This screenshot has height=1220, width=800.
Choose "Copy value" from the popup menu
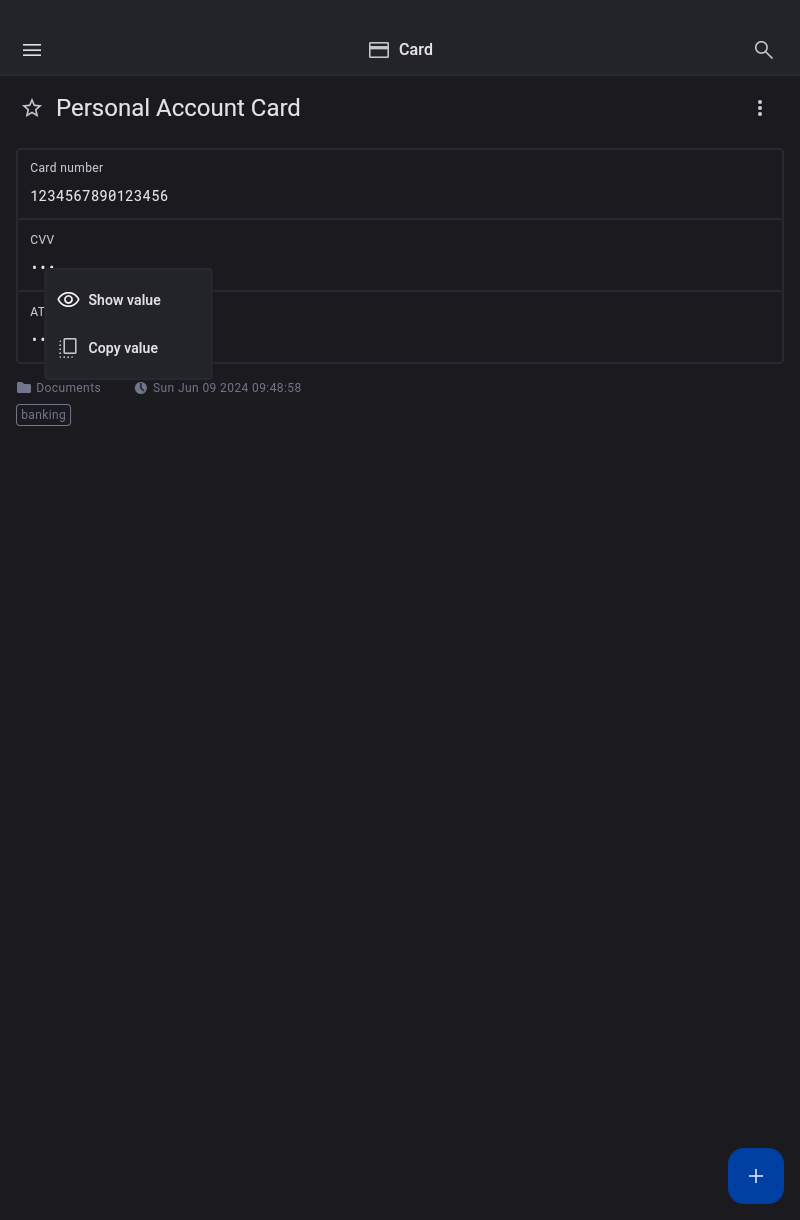123,348
